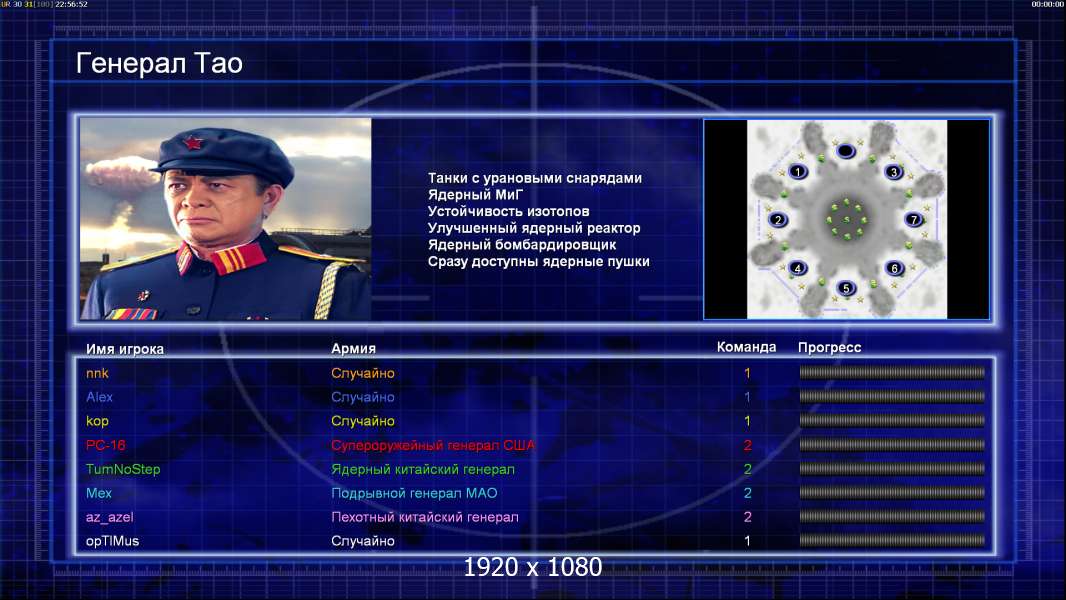Click the 'Команда' column header
The width and height of the screenshot is (1066, 600).
click(746, 347)
